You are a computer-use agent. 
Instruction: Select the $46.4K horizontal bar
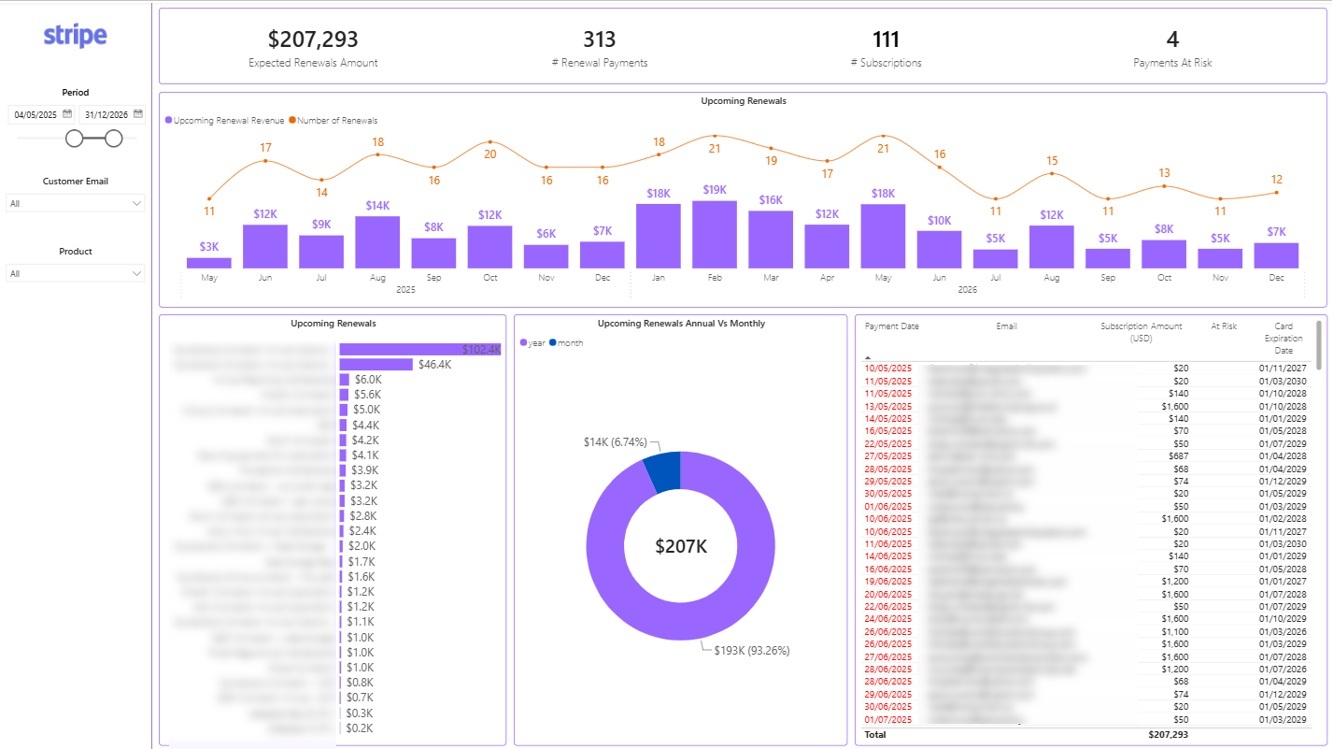[376, 364]
